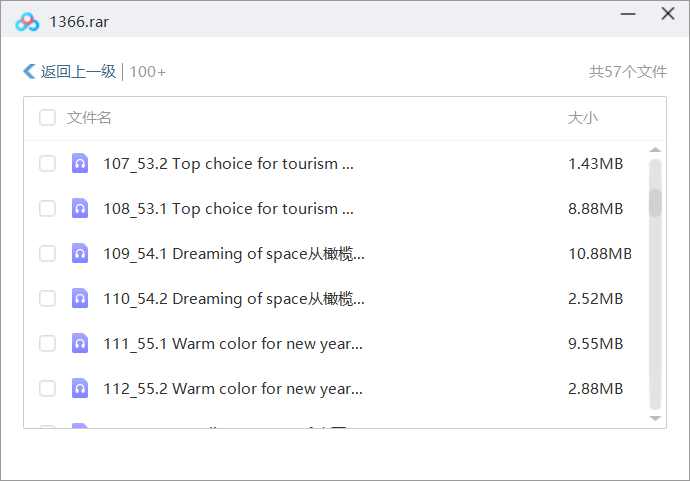The image size is (690, 481).
Task: Click the vertical scrollbar thumb
Action: (655, 202)
